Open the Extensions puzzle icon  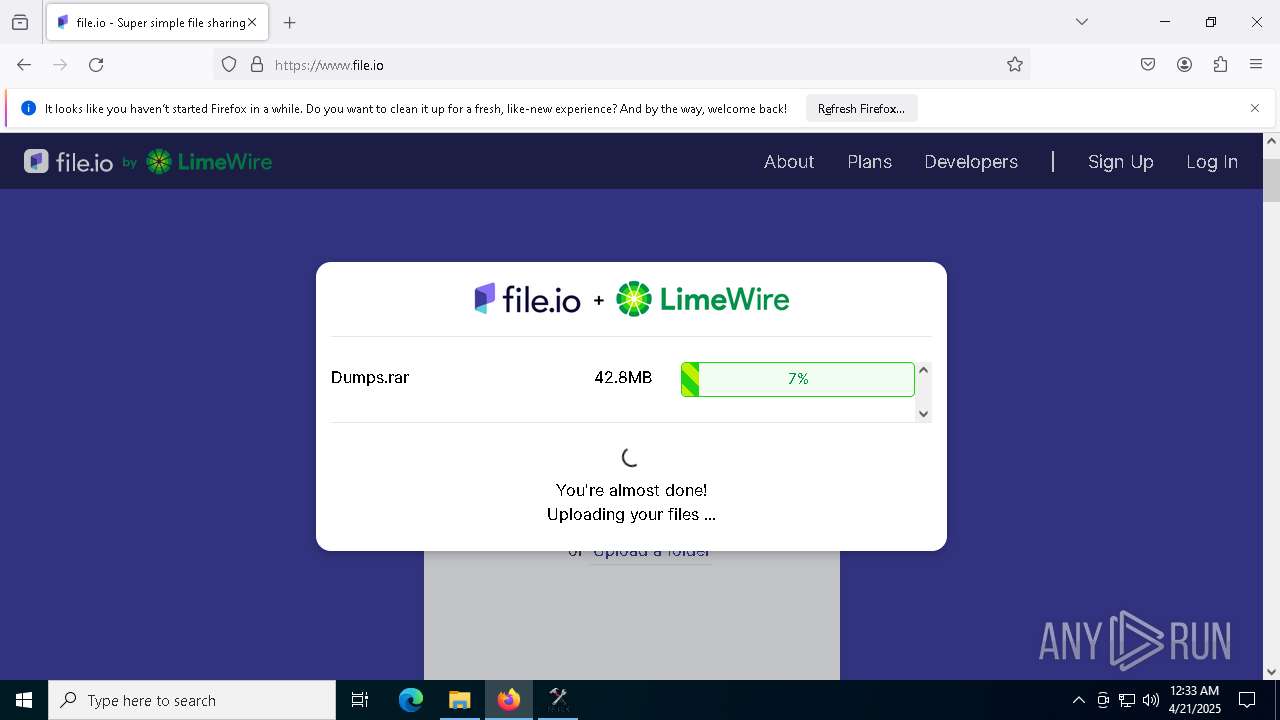pos(1220,65)
